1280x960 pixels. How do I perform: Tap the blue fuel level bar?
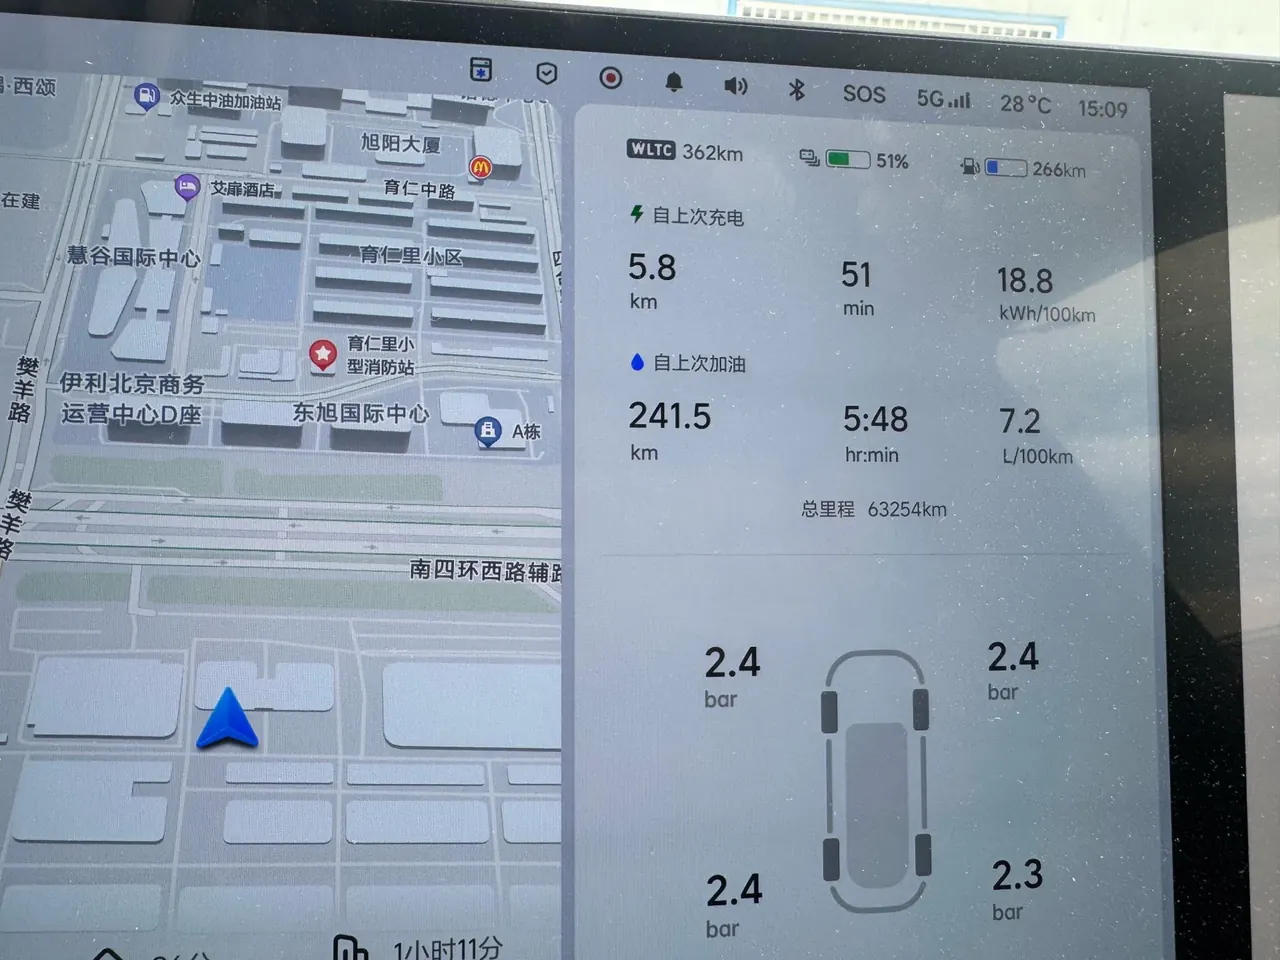click(x=1006, y=168)
